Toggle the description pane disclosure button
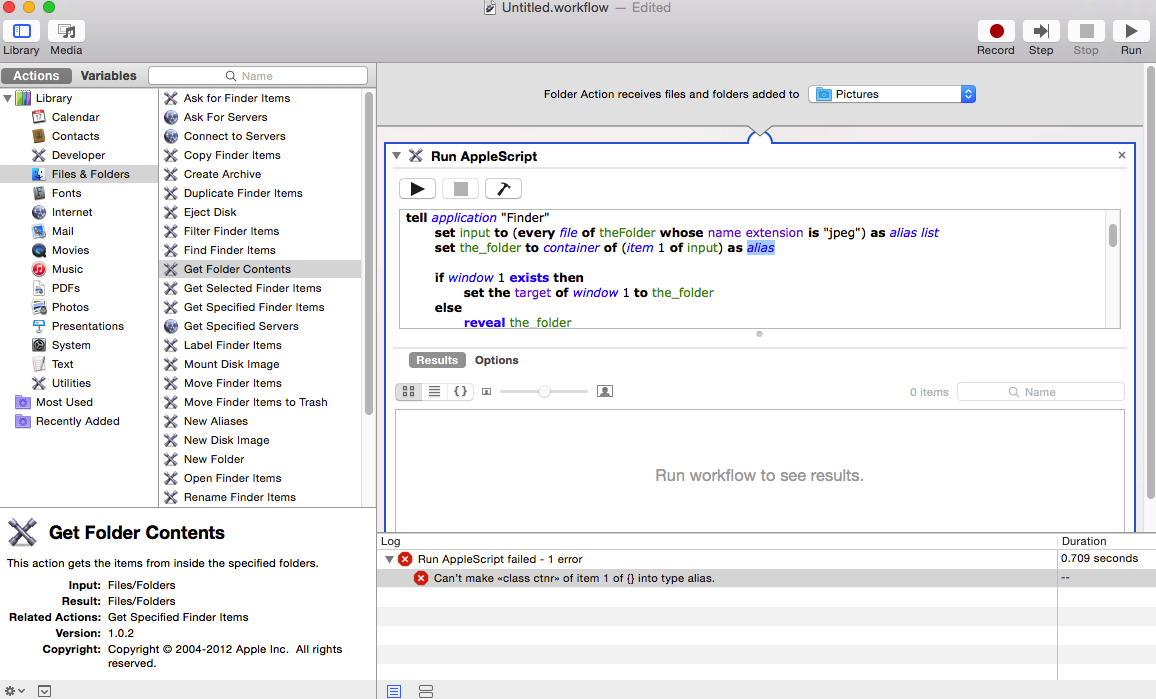 click(45, 691)
